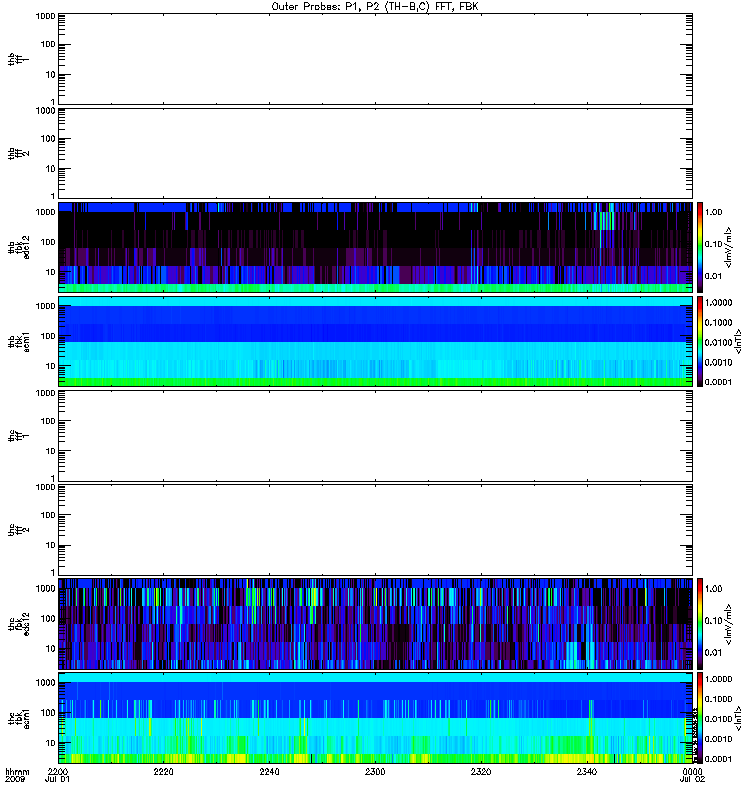The height and width of the screenshot is (800, 750).
Task: Click the "thc fft 1" y-axis title
Action: [x=18, y=436]
